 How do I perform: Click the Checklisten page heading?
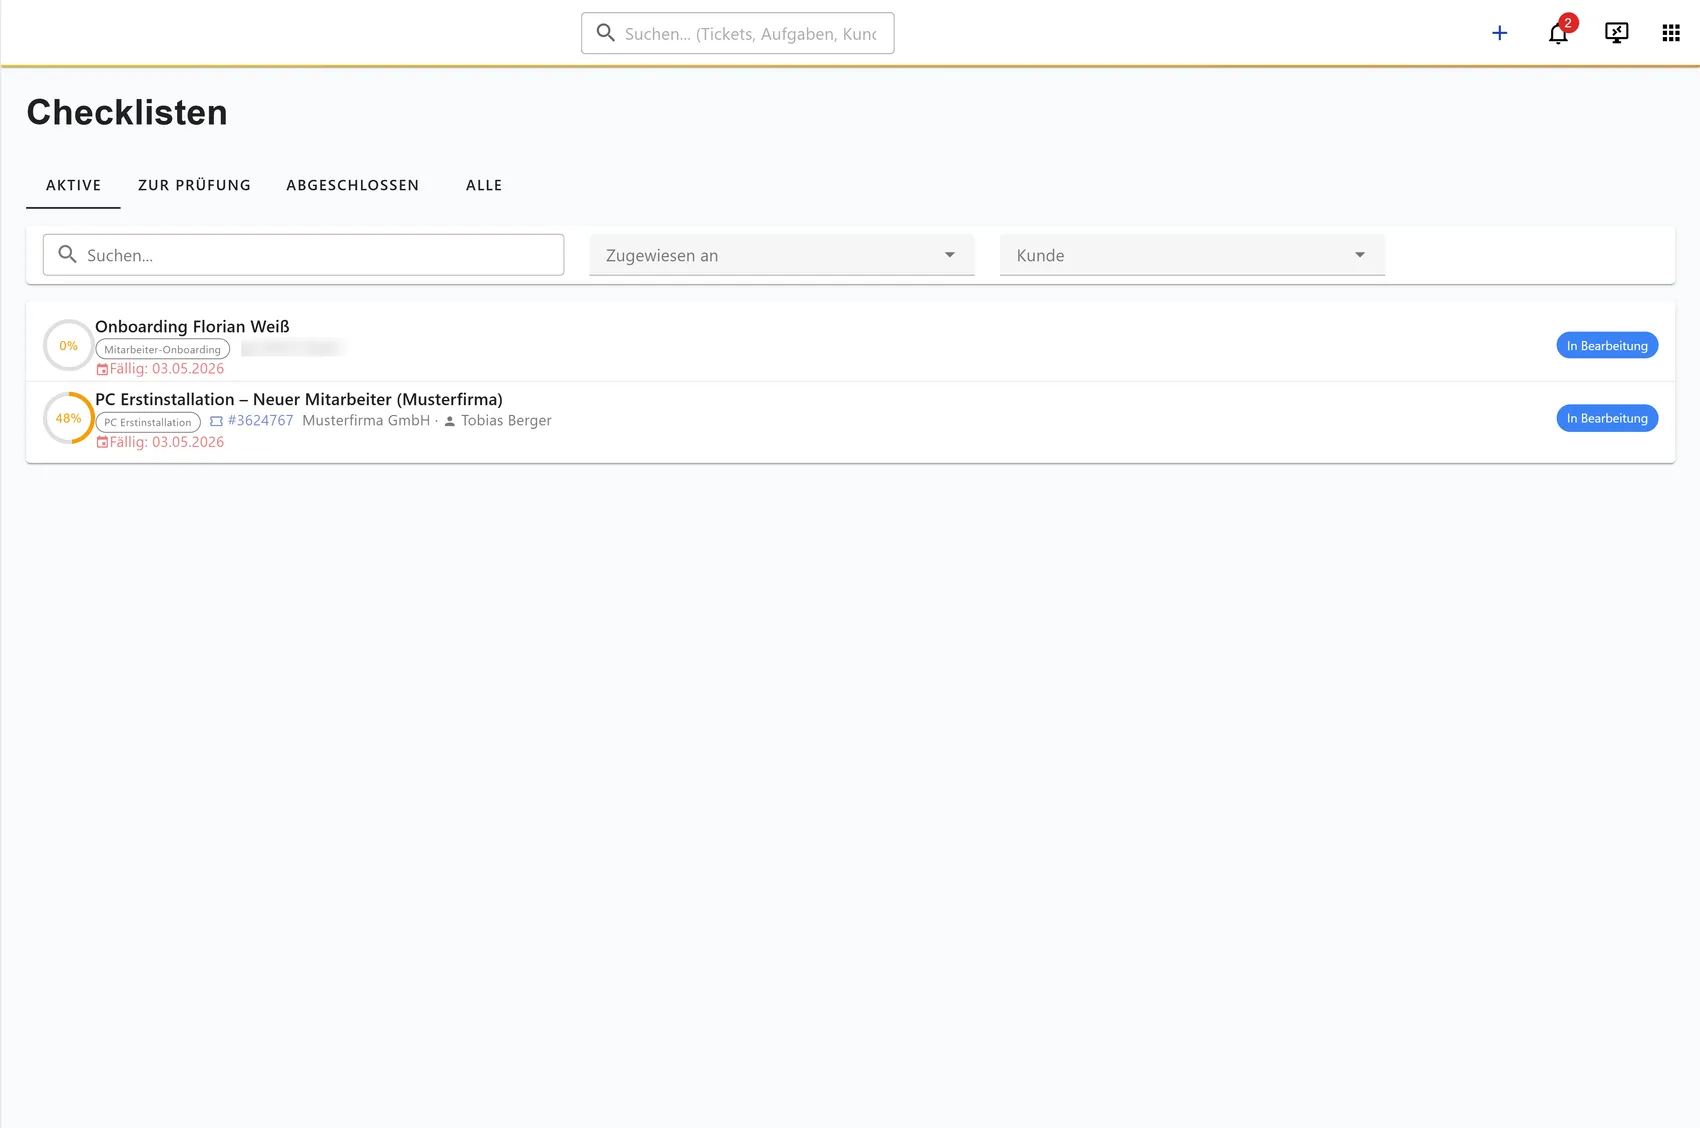coord(127,112)
